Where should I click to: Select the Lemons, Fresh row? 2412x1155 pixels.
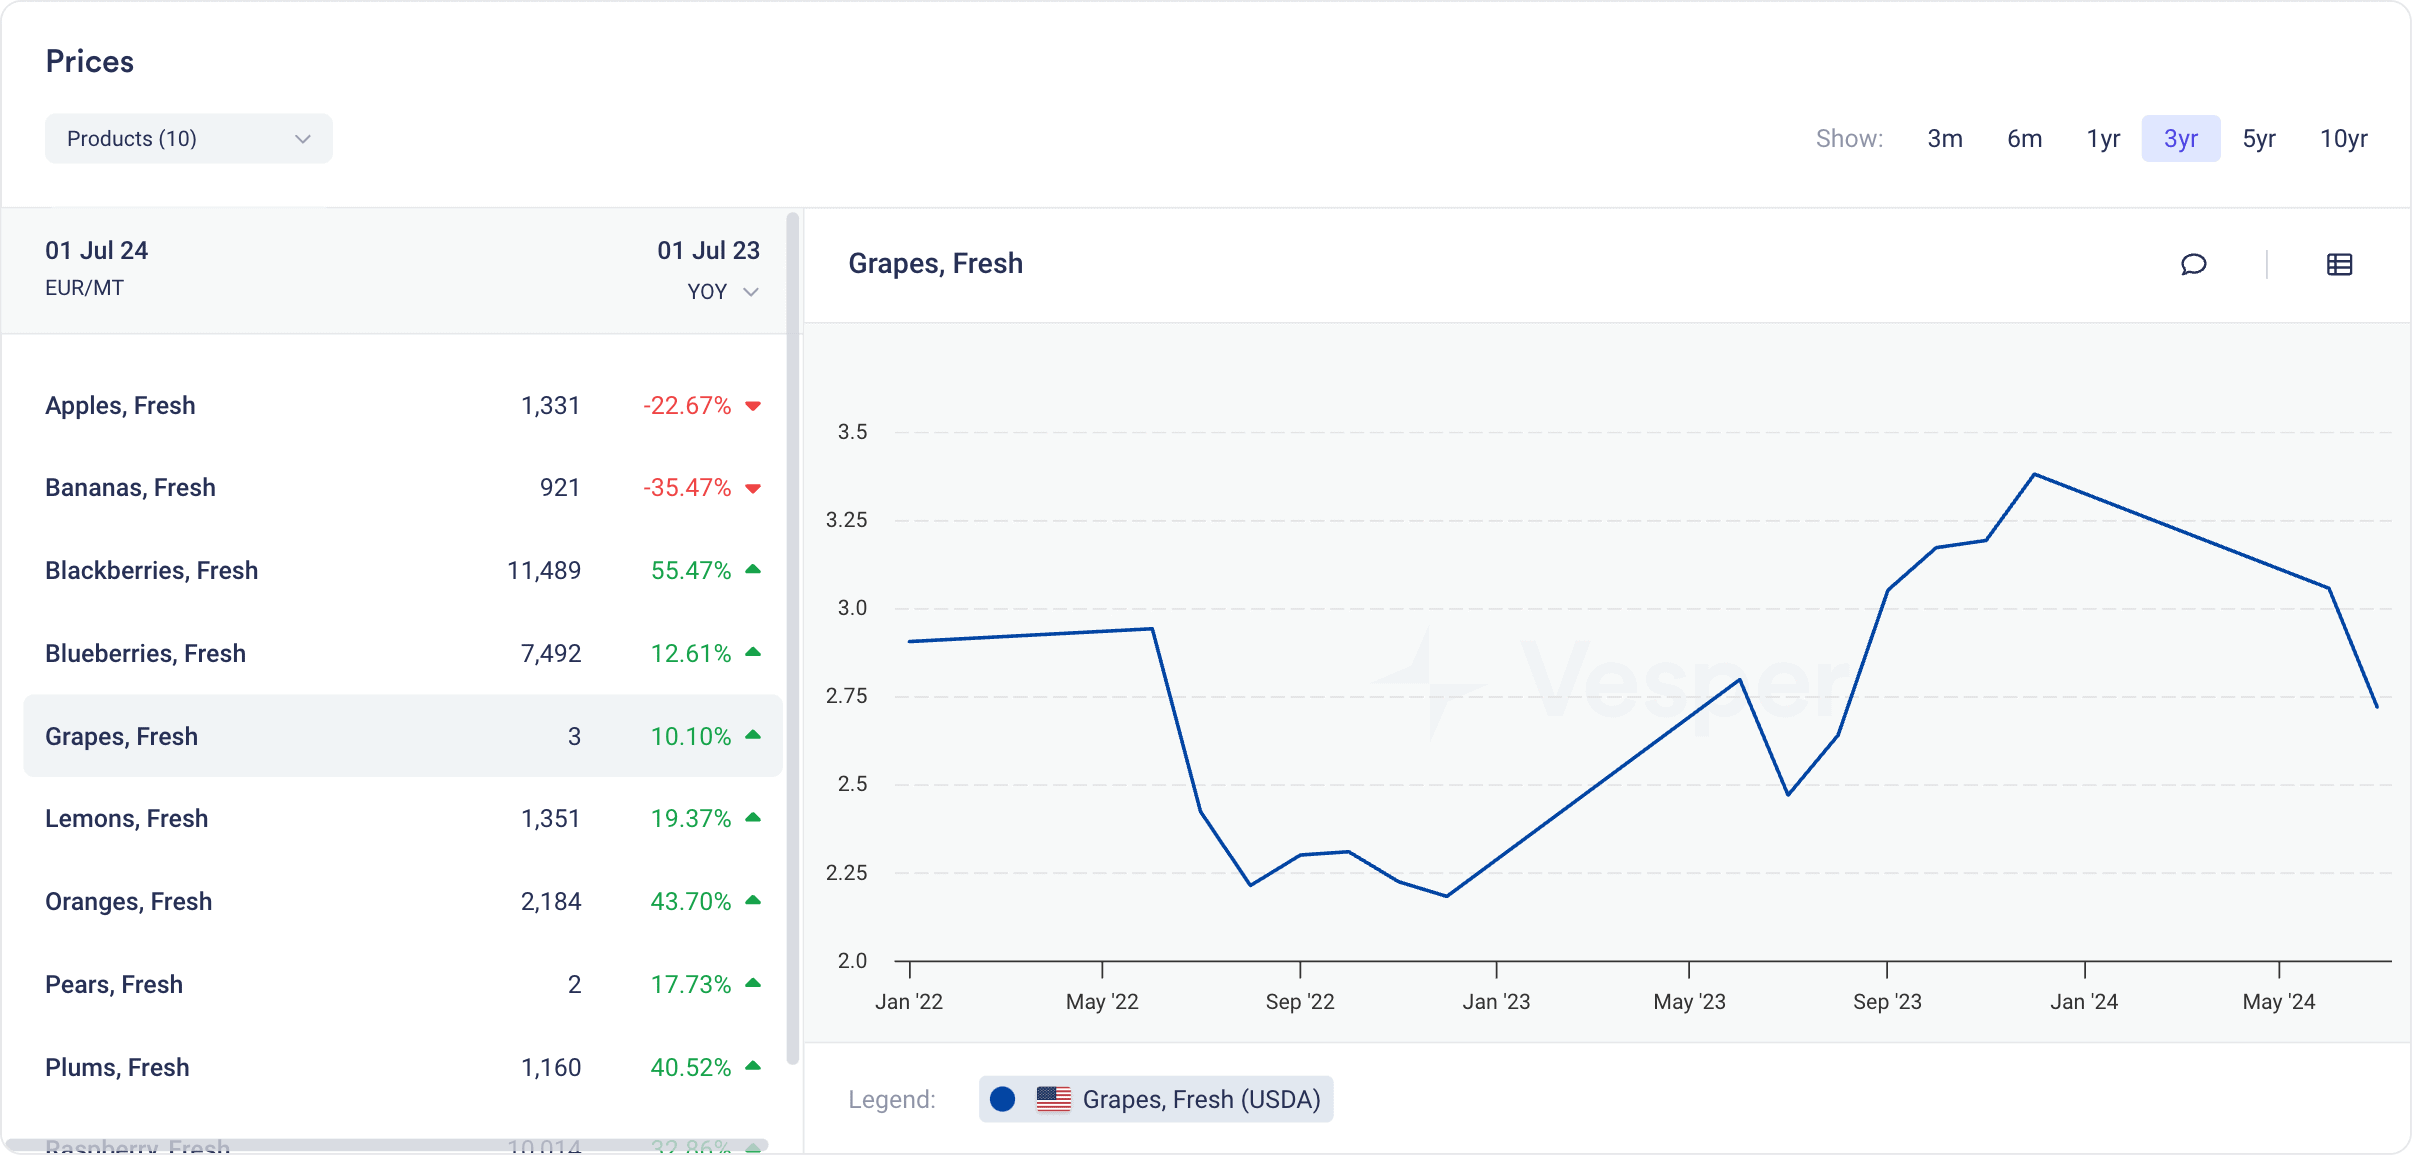[403, 819]
